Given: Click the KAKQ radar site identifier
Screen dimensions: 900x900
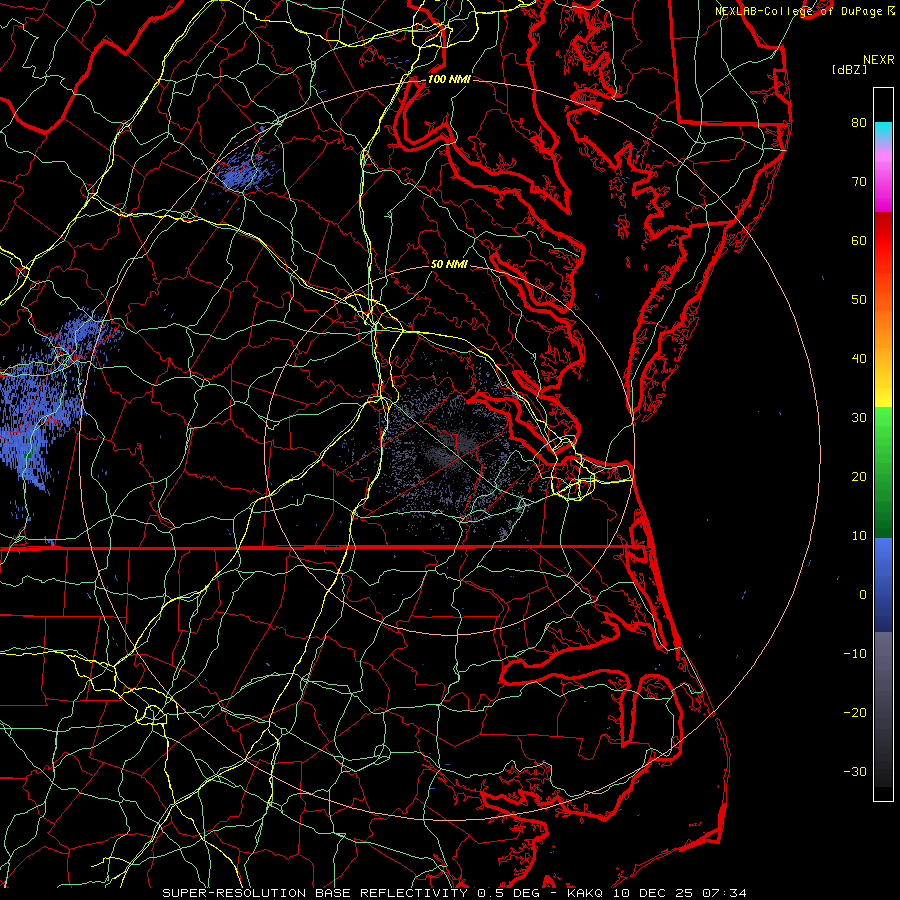Looking at the screenshot, I should pyautogui.click(x=587, y=893).
